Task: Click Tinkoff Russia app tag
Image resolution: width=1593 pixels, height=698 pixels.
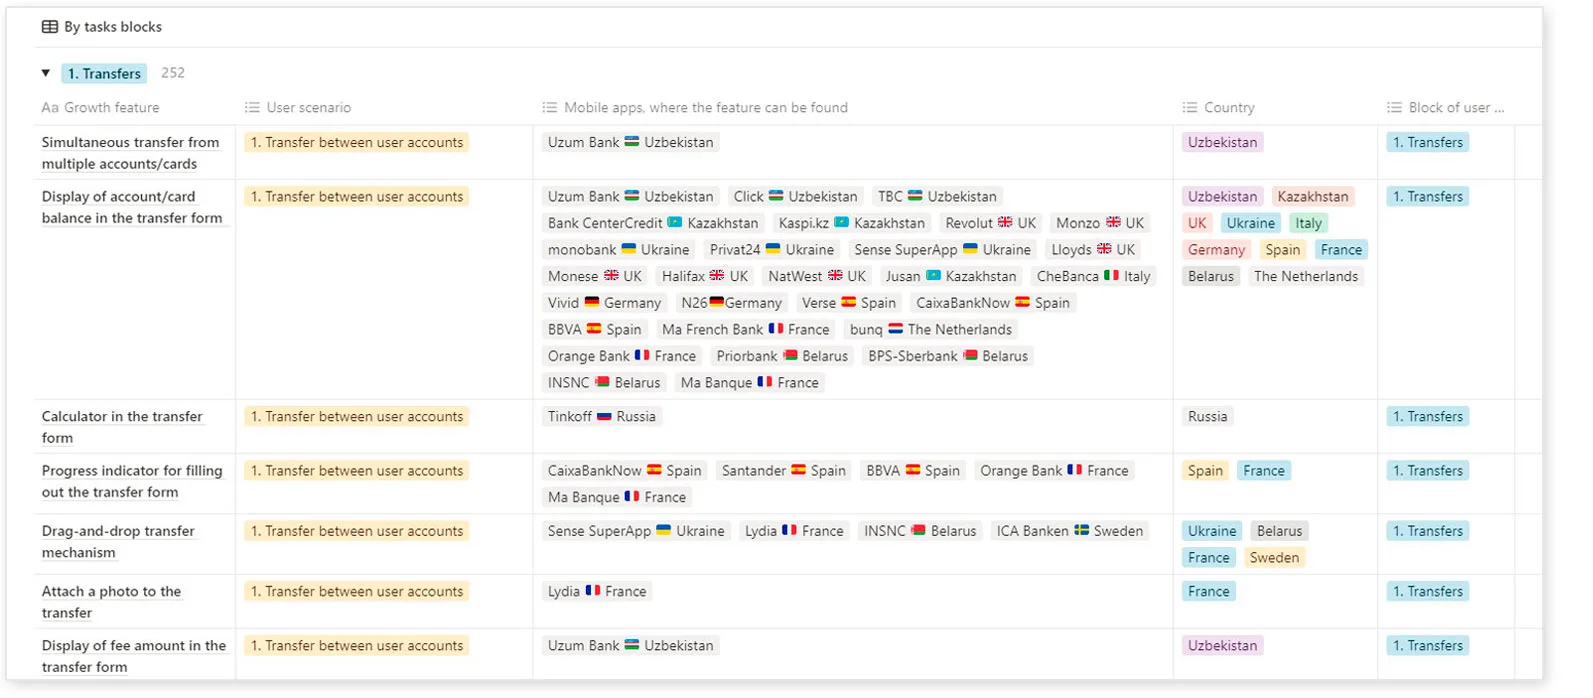Action: tap(601, 416)
